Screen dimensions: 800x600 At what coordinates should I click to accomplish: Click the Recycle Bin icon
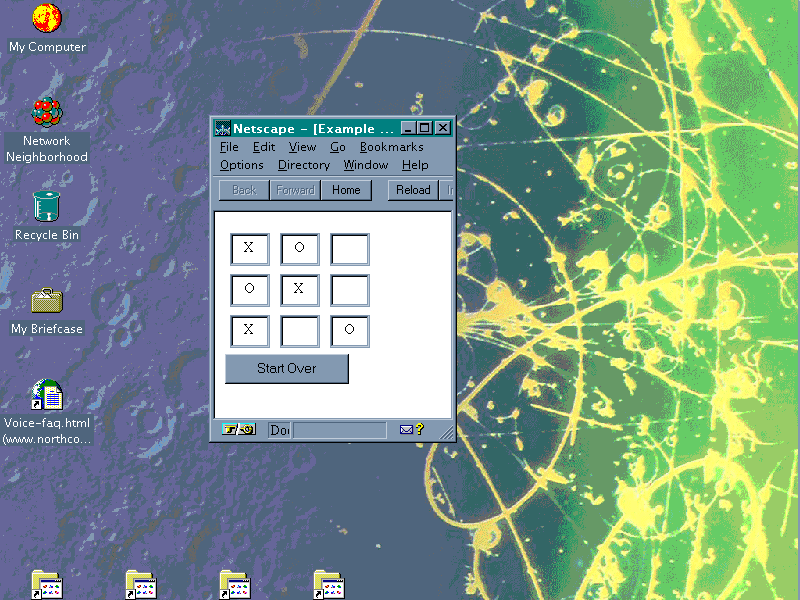point(47,207)
